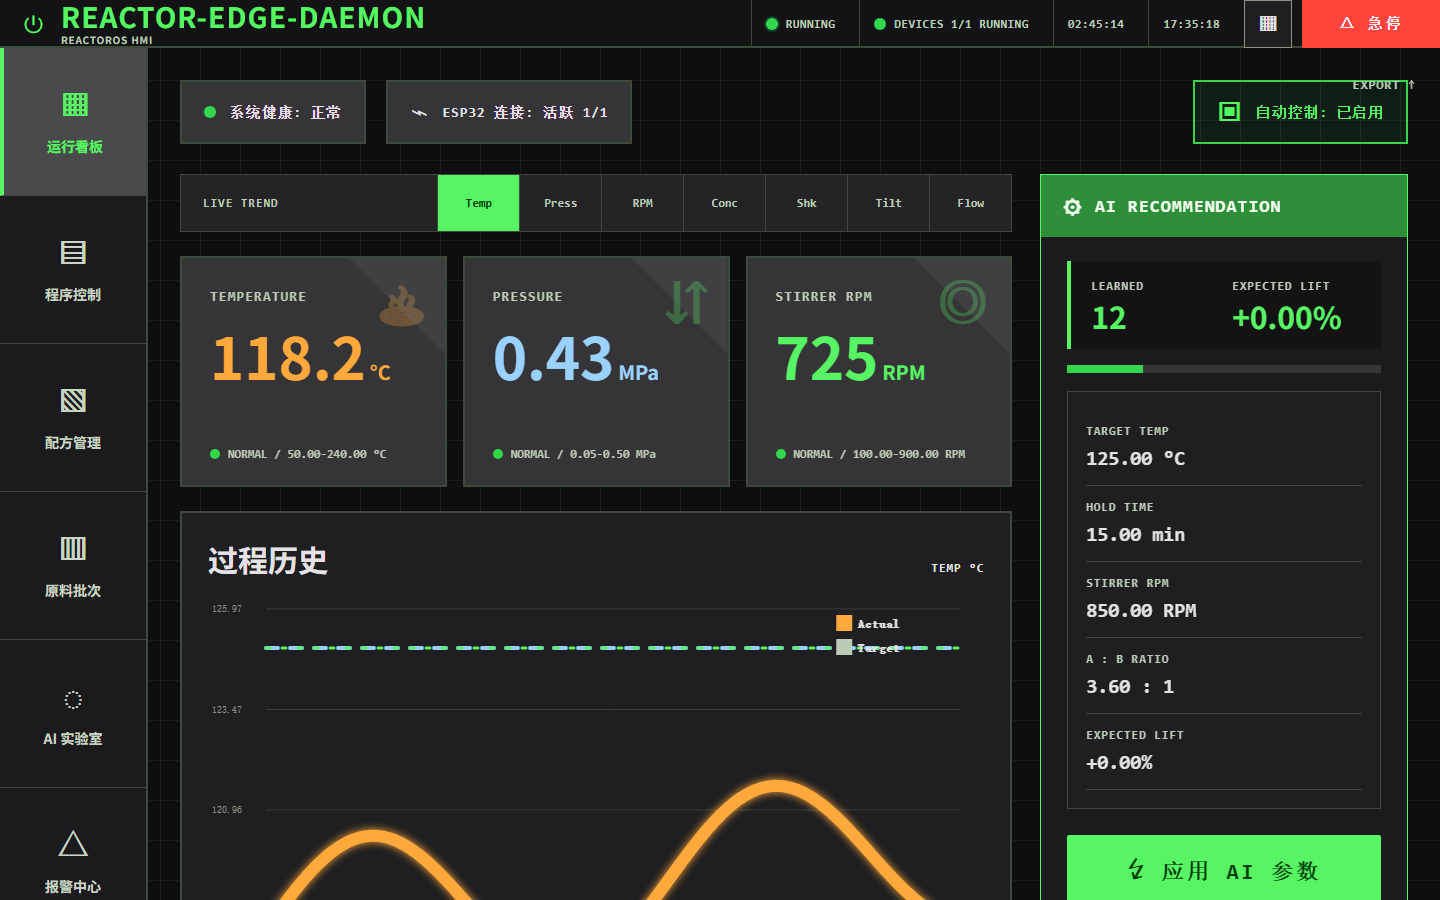Click NORMAL / 100.00-900.00 RPM status line
Screen dimensions: 1440x900
(x=871, y=454)
